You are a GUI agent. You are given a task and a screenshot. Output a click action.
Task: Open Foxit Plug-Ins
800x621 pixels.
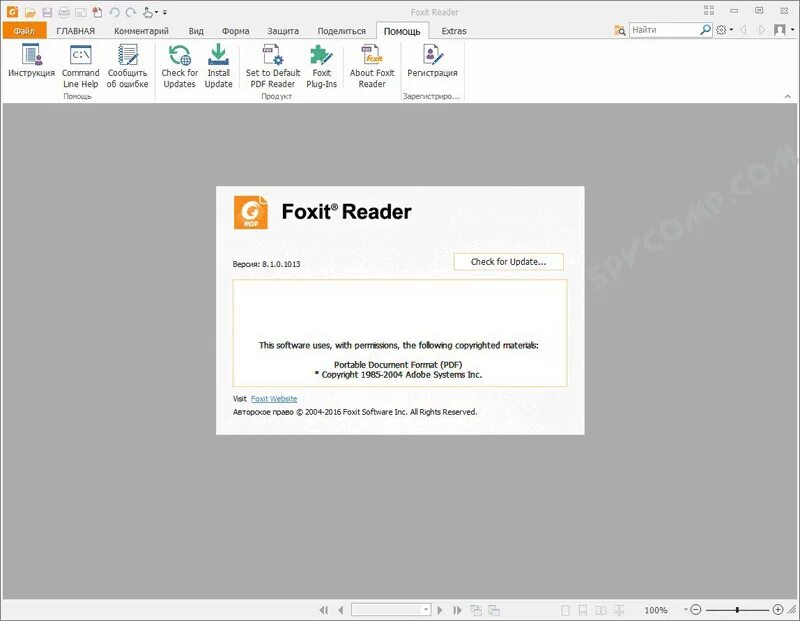click(x=321, y=68)
